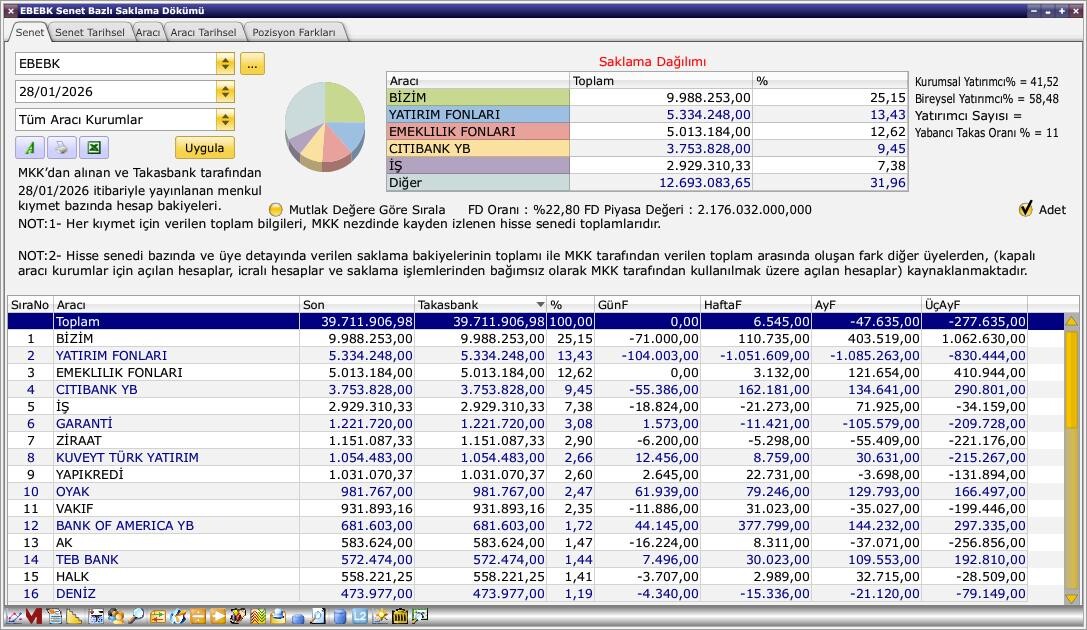Click the BİZİM green color cell in the distribution table
The image size is (1087, 630).
(477, 98)
